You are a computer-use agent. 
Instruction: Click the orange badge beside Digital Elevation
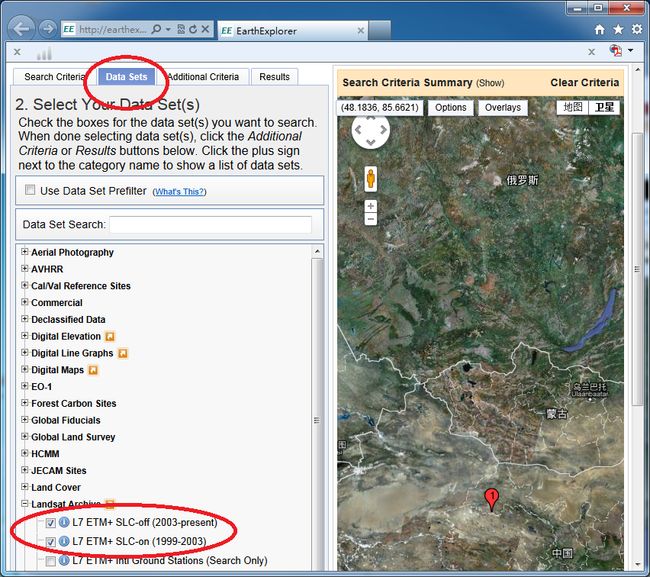click(109, 337)
